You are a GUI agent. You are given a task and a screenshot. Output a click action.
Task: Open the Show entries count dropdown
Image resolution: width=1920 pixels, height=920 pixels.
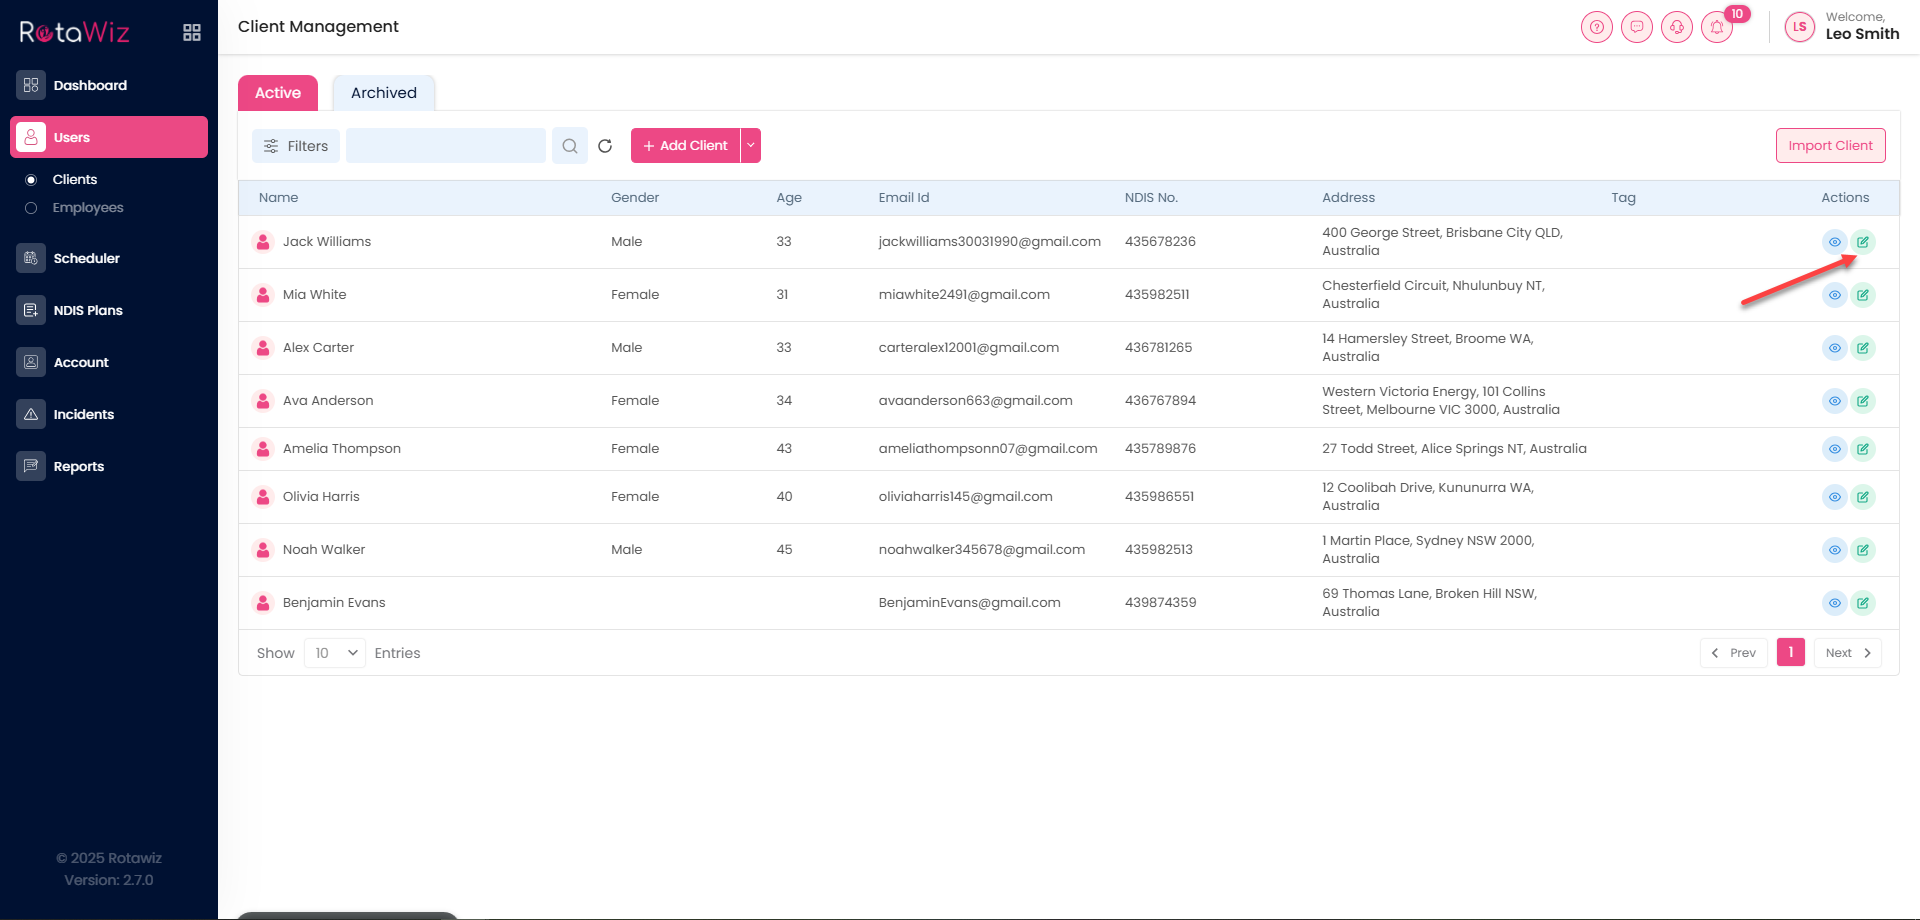pyautogui.click(x=335, y=653)
